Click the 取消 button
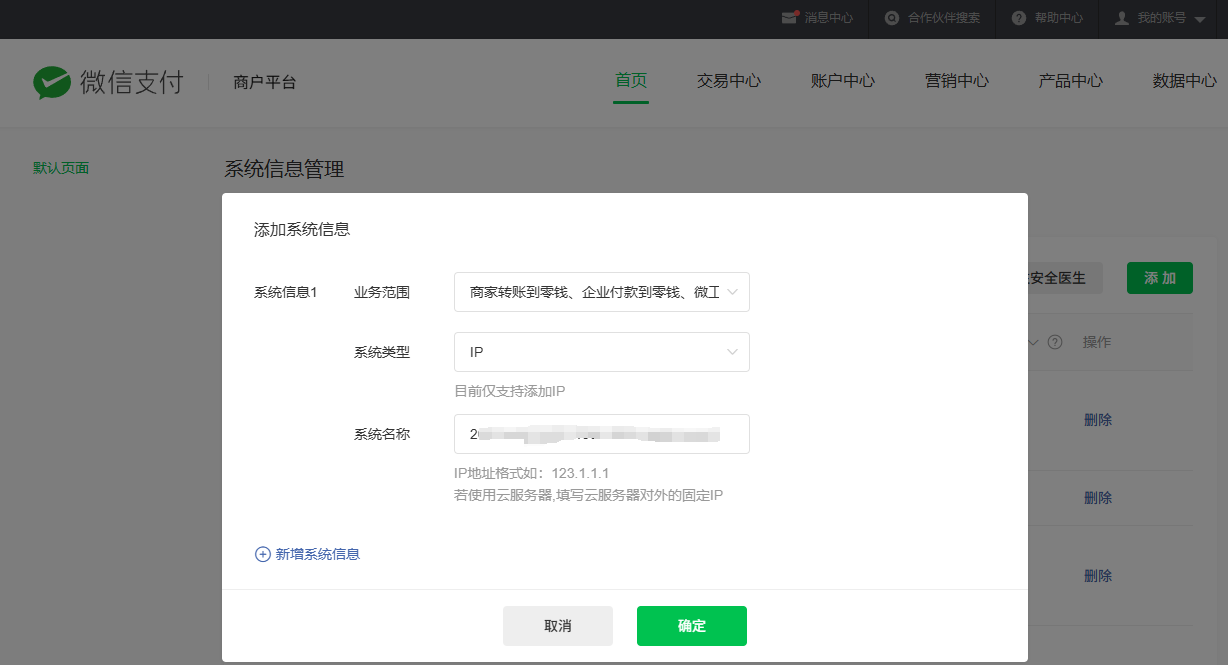 [557, 626]
